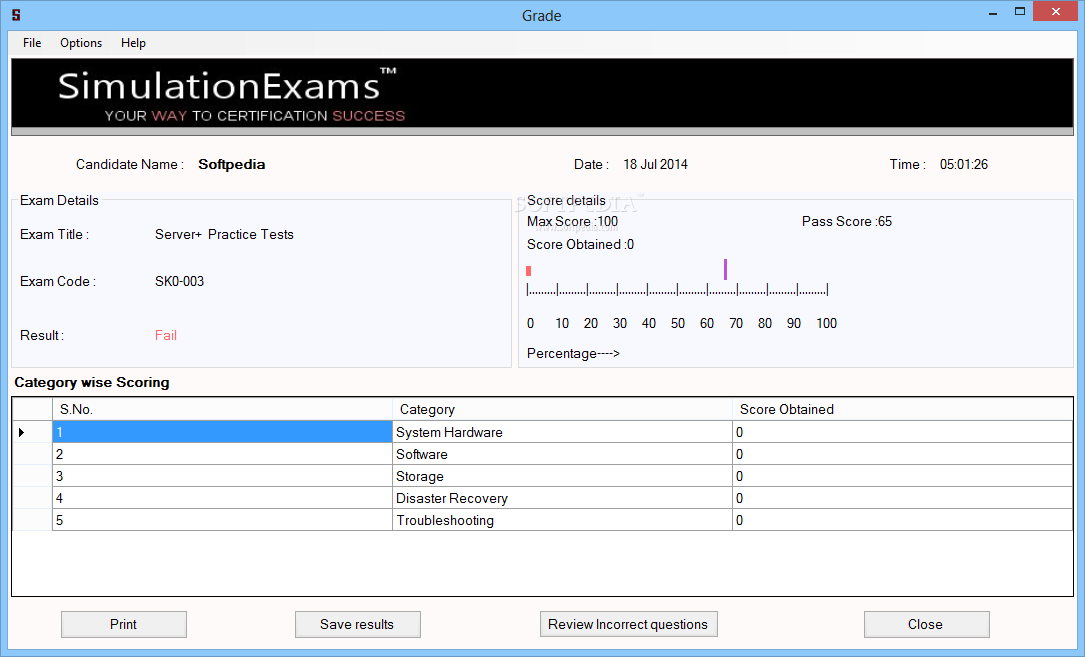Click the Print button
Image resolution: width=1085 pixels, height=657 pixels.
(124, 624)
